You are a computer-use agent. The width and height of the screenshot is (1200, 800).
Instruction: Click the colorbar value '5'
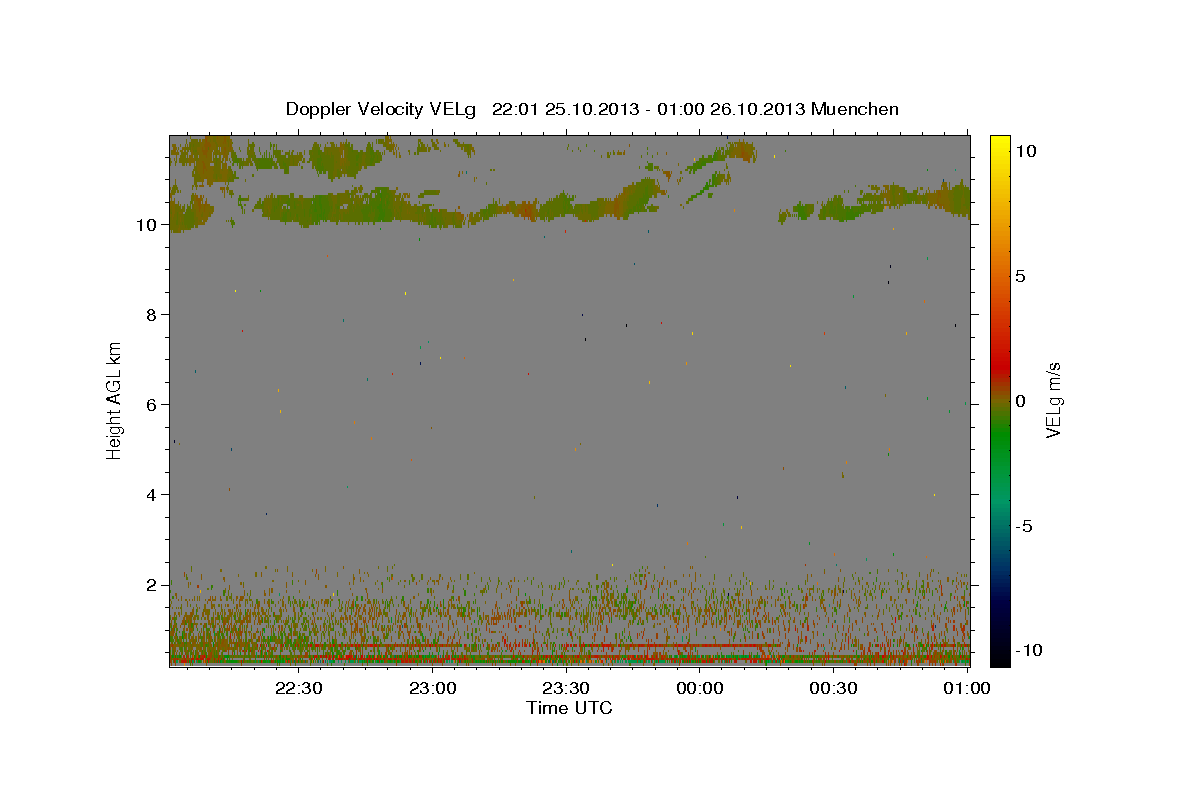tap(1021, 276)
